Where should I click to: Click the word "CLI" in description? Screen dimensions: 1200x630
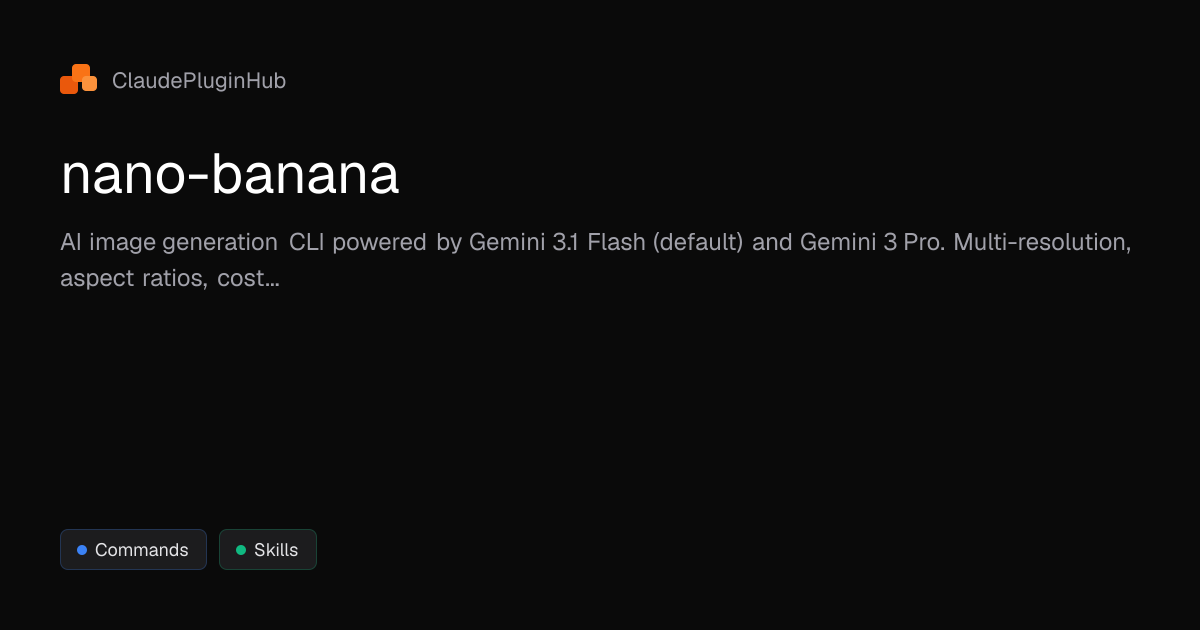308,243
